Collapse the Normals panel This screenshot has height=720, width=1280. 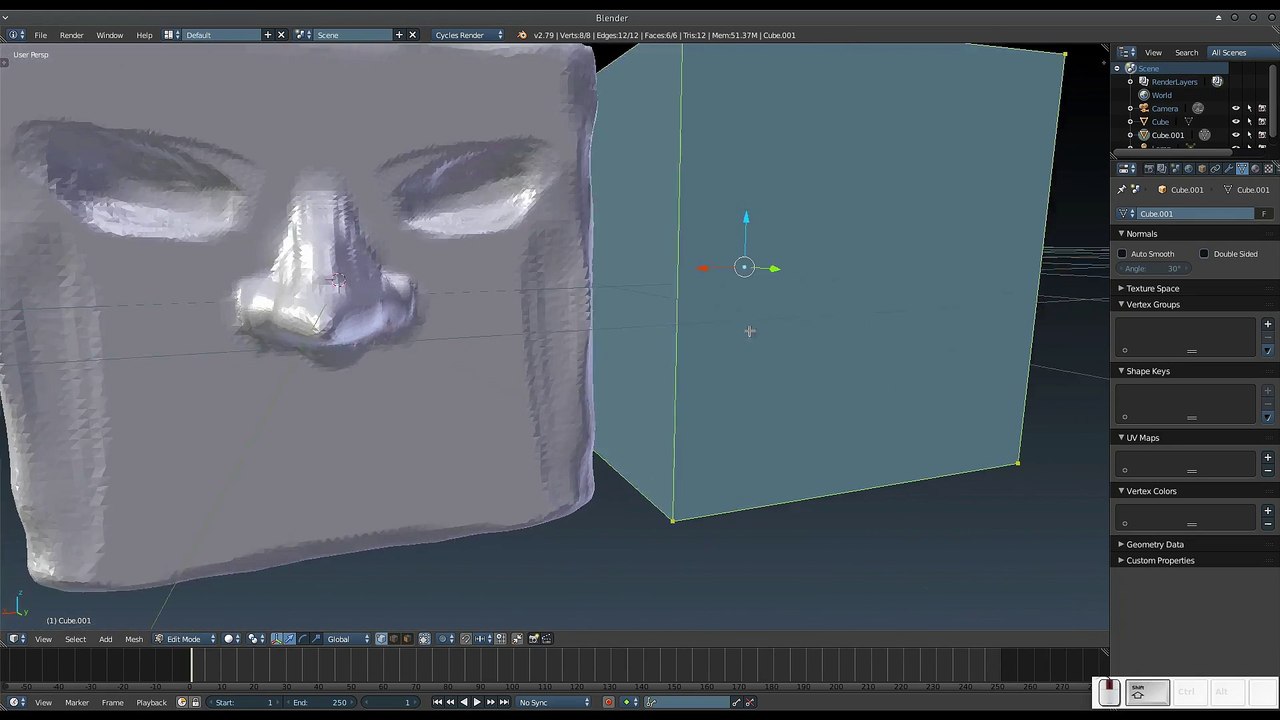coord(1121,234)
